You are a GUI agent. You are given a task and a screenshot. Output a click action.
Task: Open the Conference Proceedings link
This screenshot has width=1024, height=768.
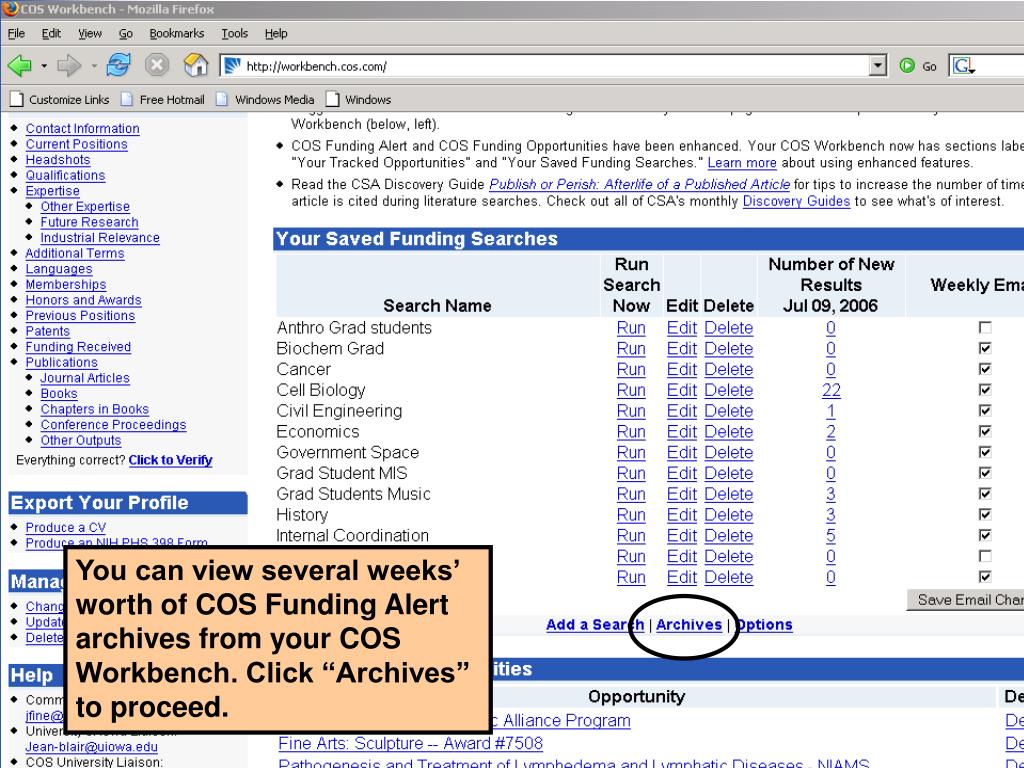point(114,425)
